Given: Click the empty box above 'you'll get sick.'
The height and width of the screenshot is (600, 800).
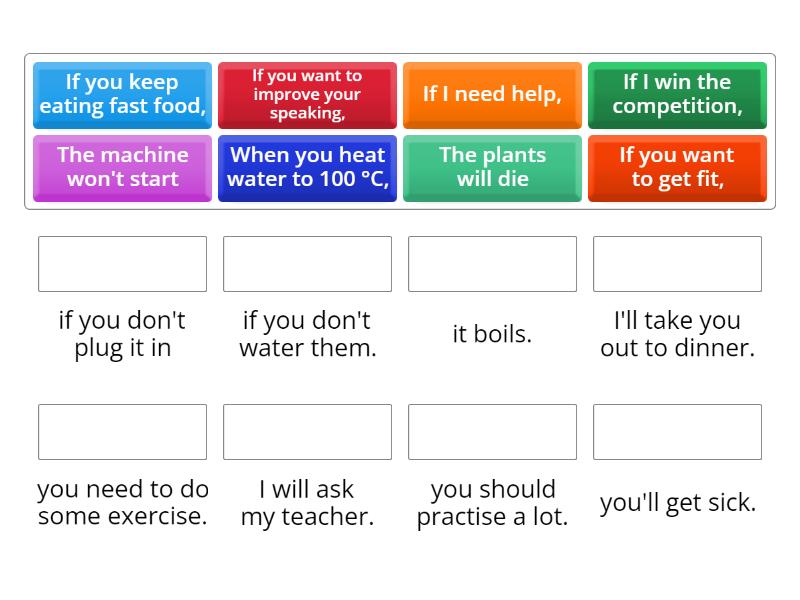Looking at the screenshot, I should click(677, 432).
